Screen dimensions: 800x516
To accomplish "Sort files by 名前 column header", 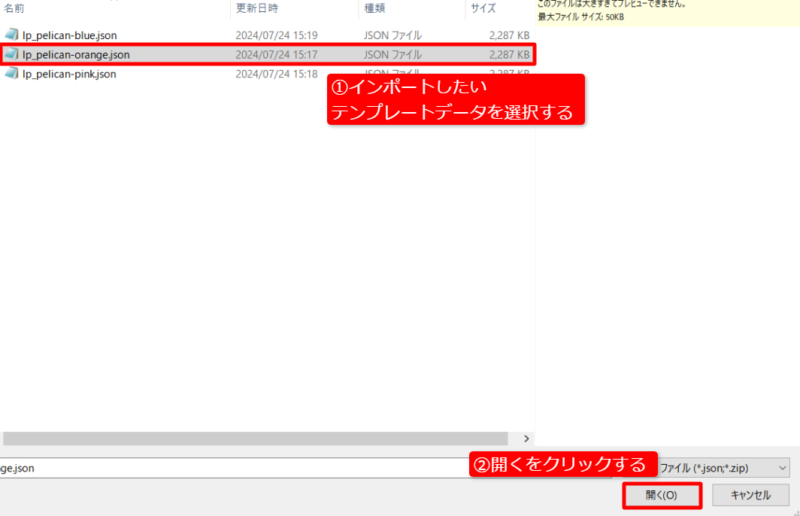I will pyautogui.click(x=14, y=8).
